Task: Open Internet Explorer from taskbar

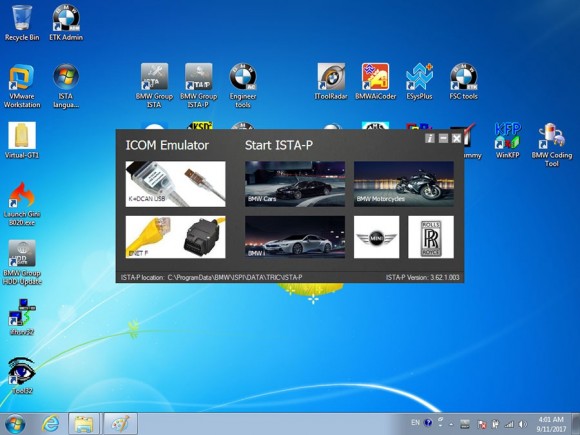Action: pos(50,424)
